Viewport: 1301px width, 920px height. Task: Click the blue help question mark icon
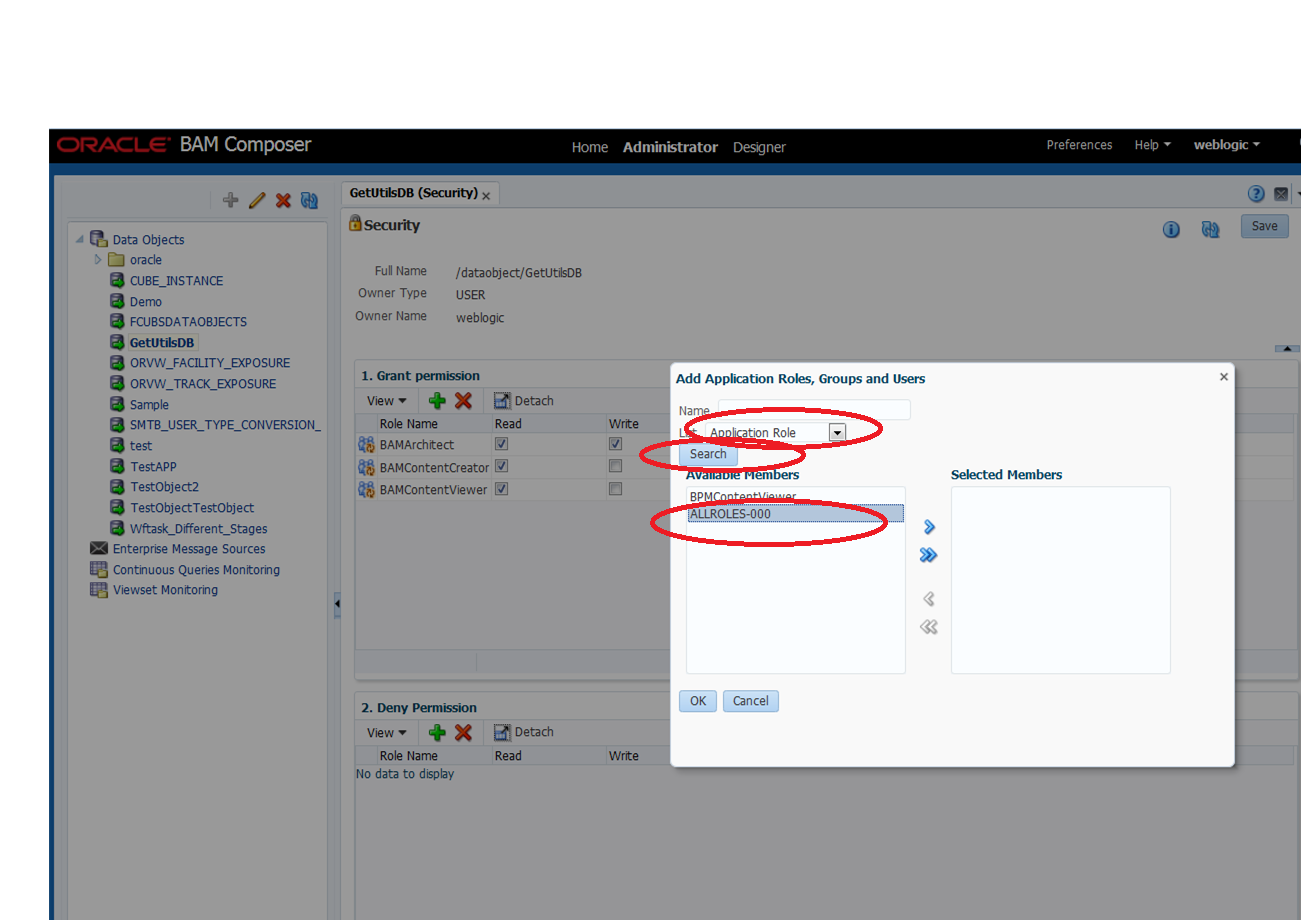(x=1256, y=194)
